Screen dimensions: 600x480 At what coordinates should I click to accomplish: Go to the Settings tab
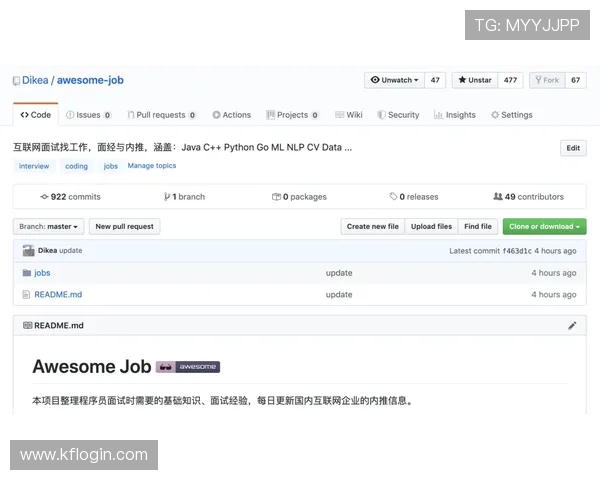[511, 115]
